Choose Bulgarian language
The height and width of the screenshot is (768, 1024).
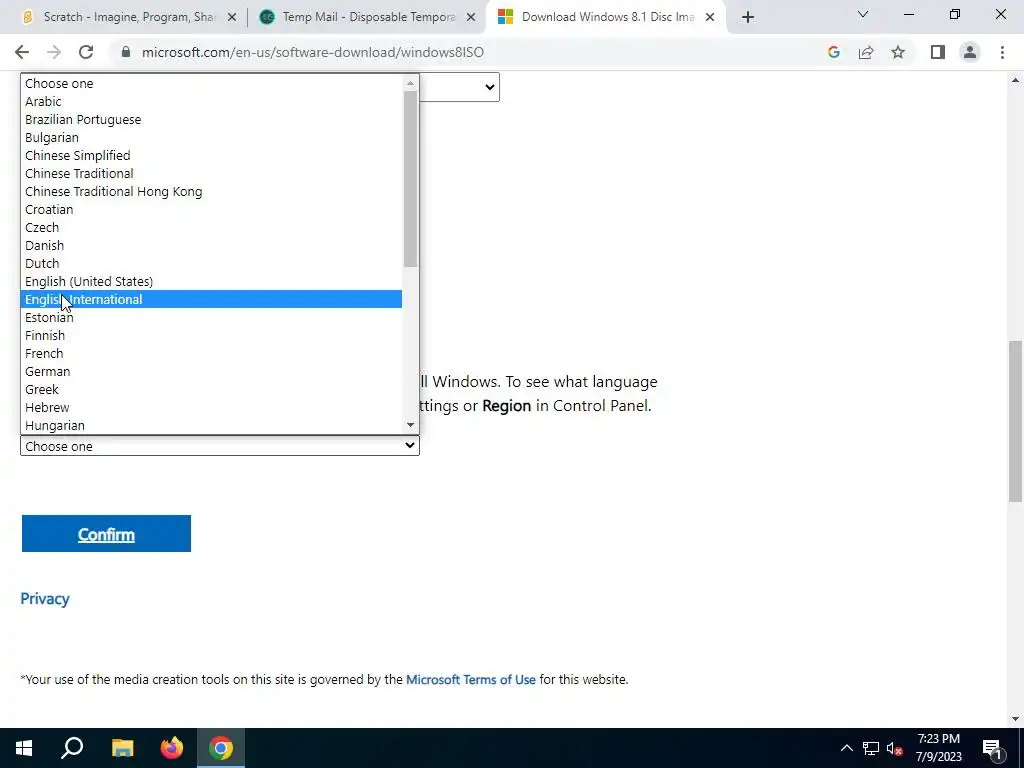211,137
